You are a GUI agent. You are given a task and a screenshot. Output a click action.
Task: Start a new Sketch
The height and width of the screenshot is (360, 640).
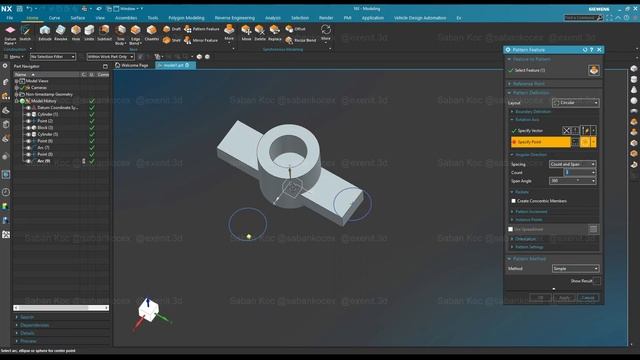click(25, 33)
